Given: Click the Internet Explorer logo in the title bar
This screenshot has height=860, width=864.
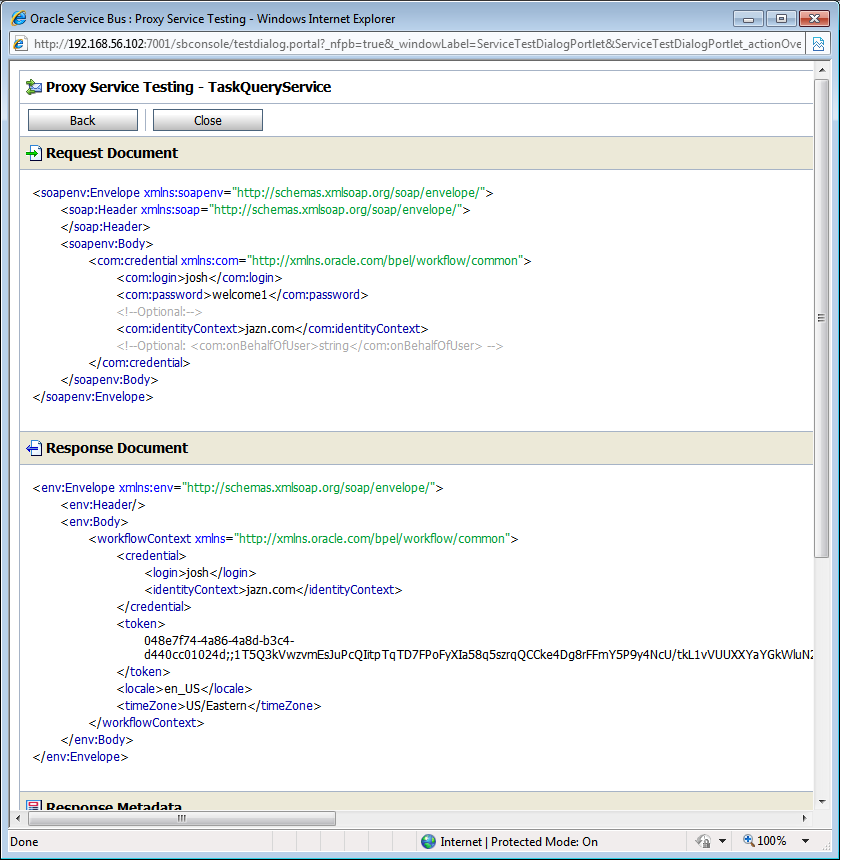Looking at the screenshot, I should coord(18,18).
